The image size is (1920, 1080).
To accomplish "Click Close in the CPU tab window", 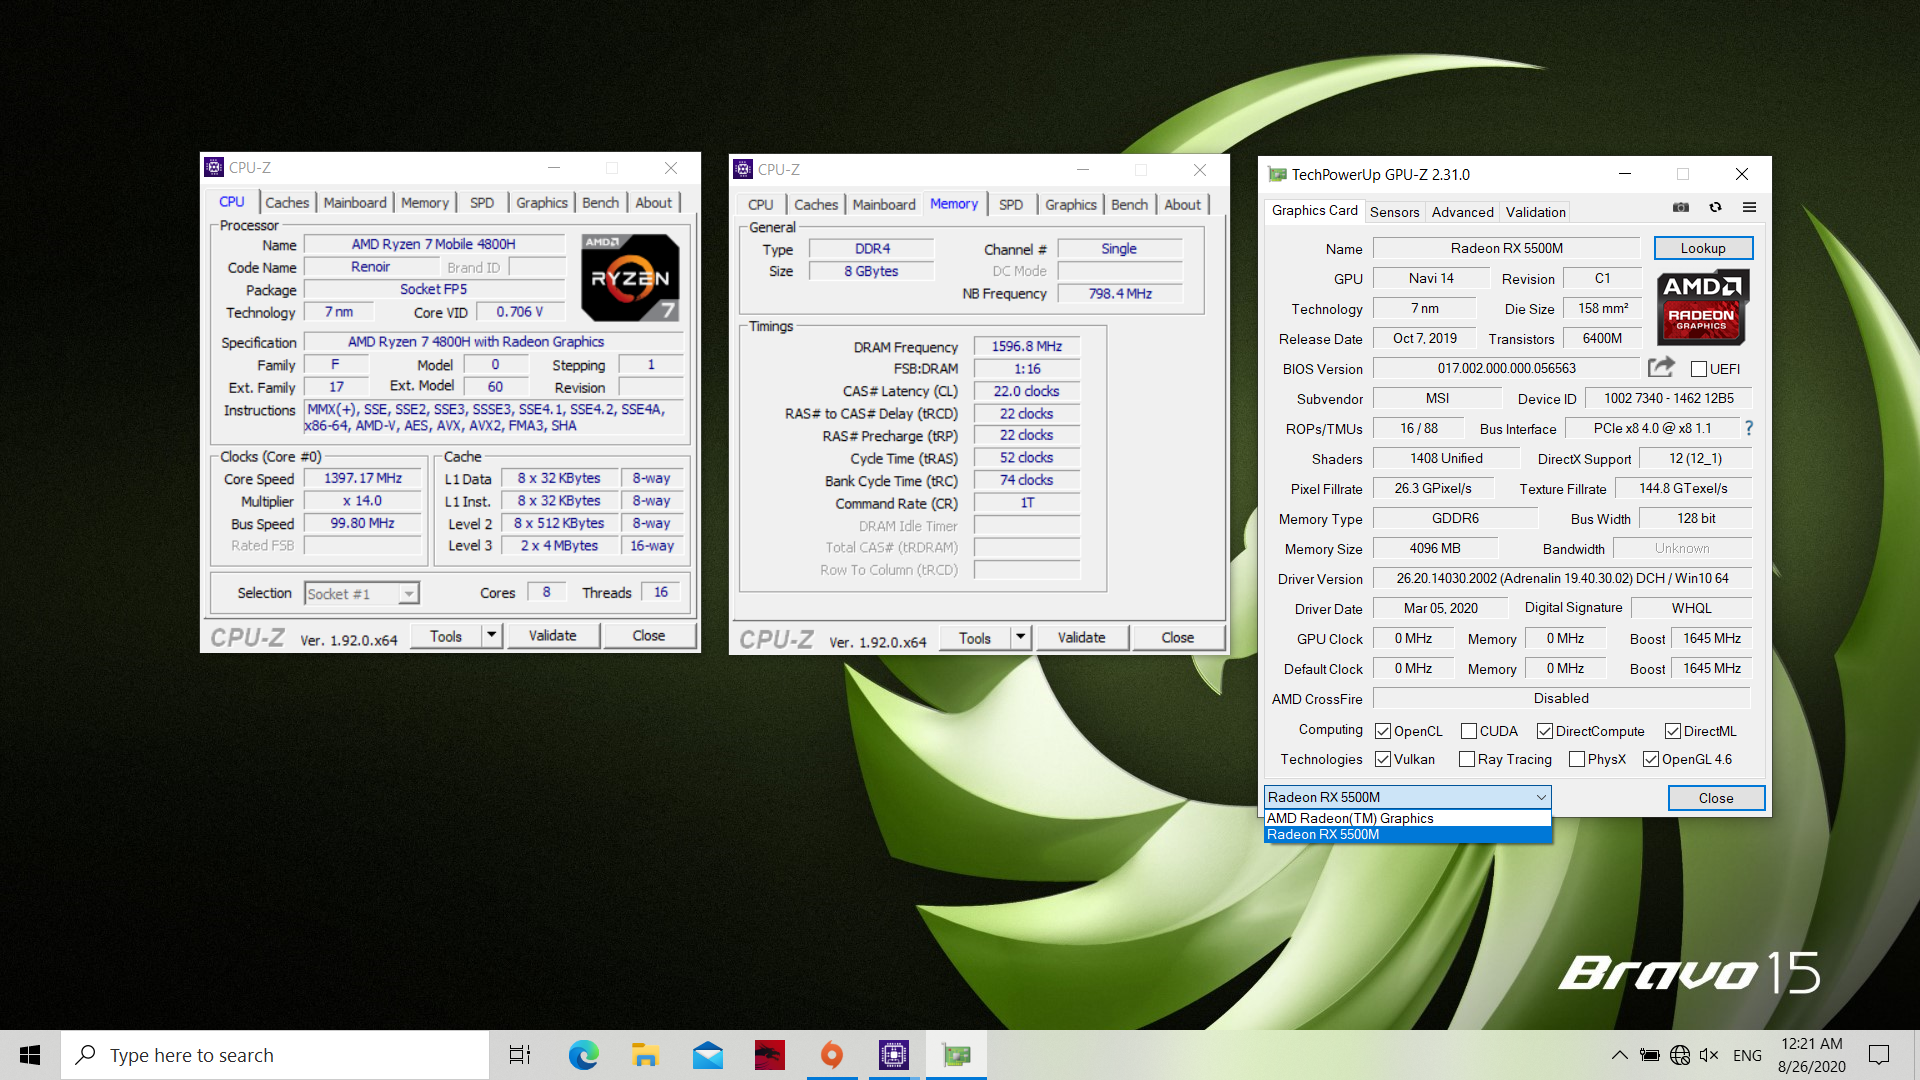I will pos(649,635).
